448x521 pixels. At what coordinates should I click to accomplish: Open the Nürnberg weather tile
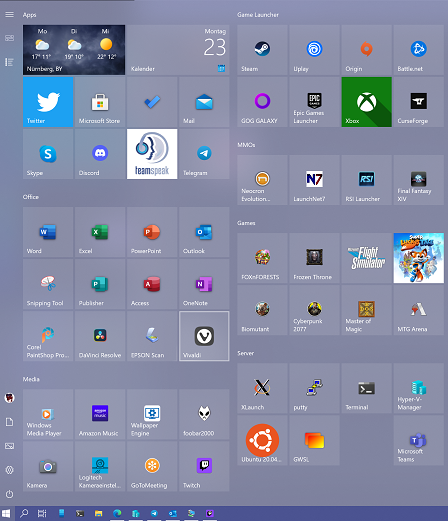pyautogui.click(x=74, y=50)
